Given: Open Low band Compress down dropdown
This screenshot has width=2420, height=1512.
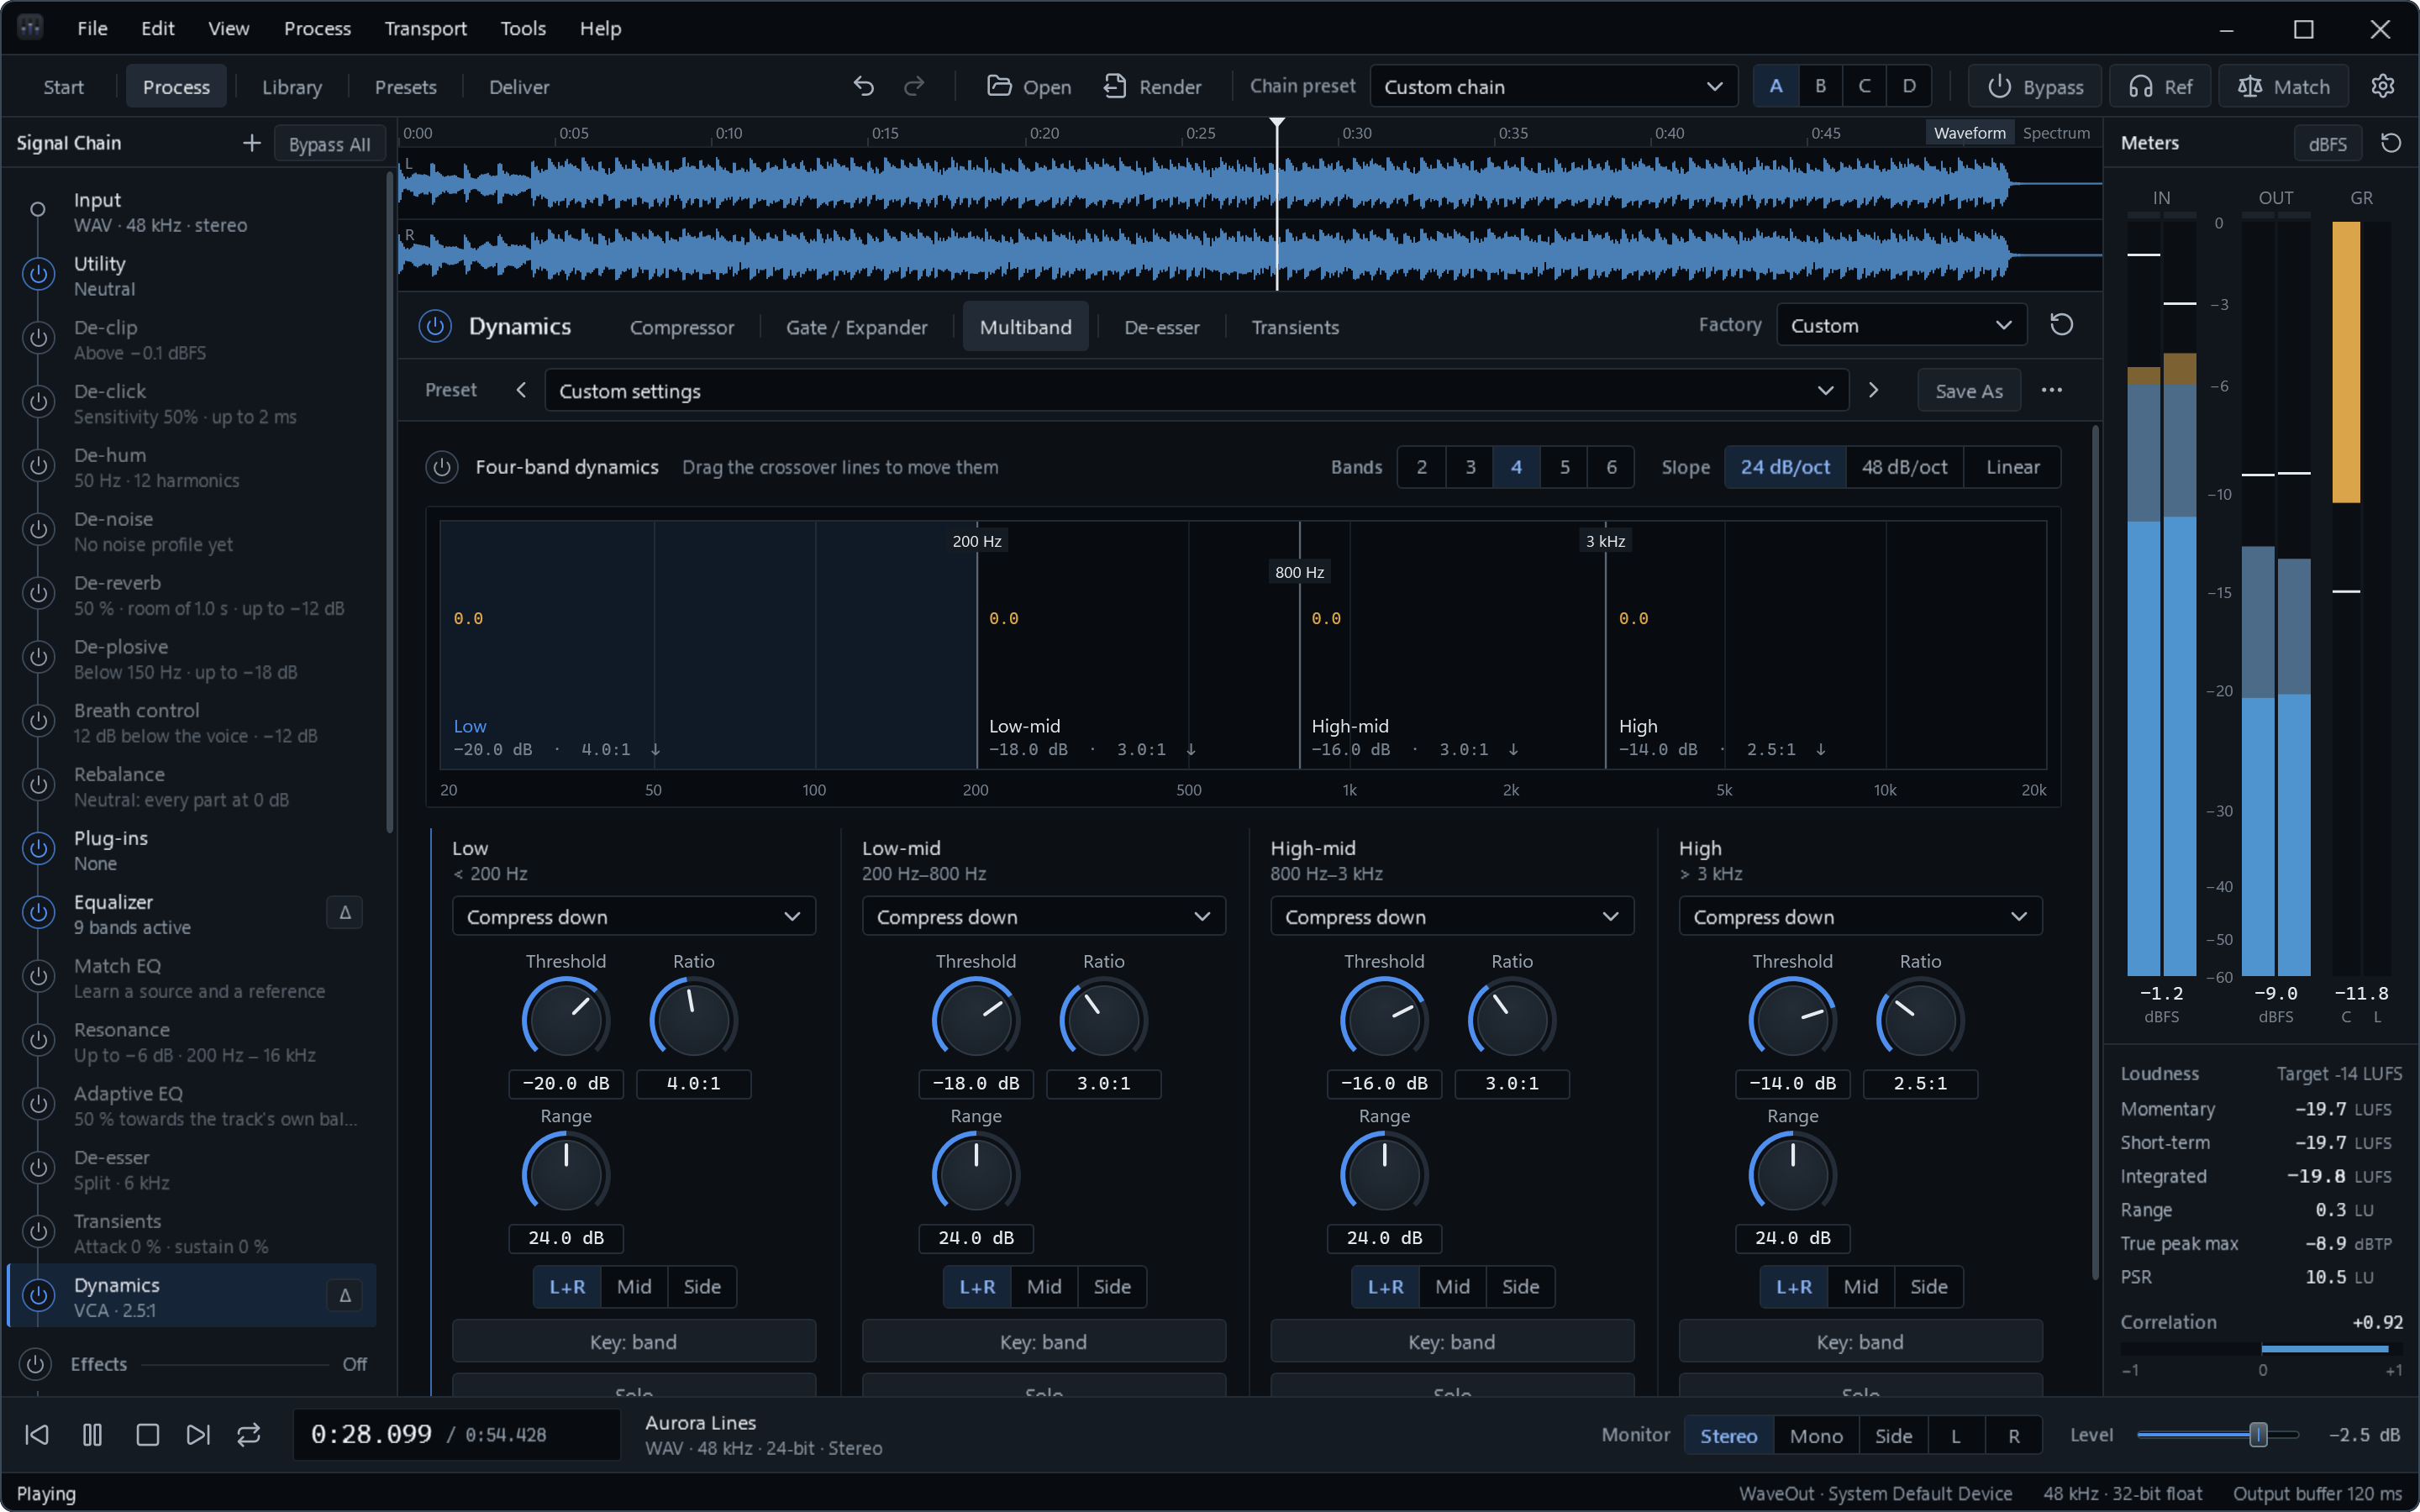Looking at the screenshot, I should (634, 916).
